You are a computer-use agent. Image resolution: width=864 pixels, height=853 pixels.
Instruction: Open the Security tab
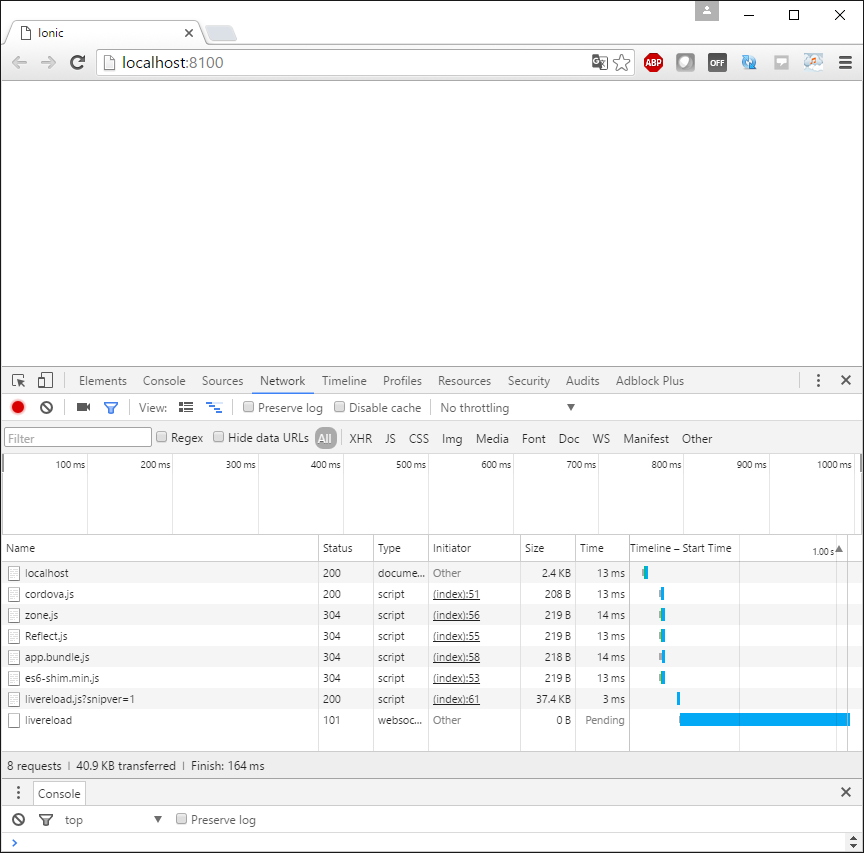point(529,381)
